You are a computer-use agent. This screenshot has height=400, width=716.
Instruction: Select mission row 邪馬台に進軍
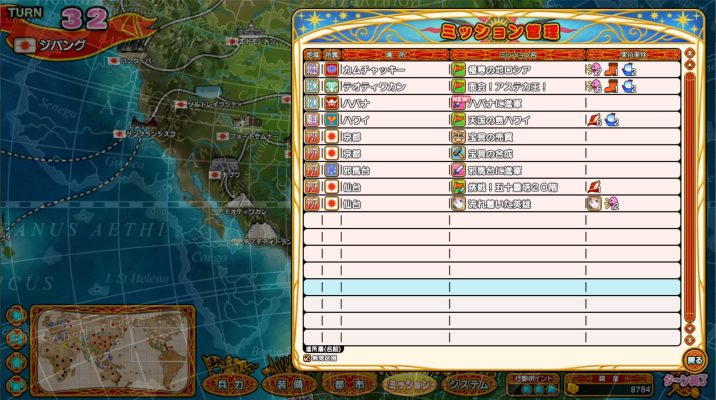point(492,170)
